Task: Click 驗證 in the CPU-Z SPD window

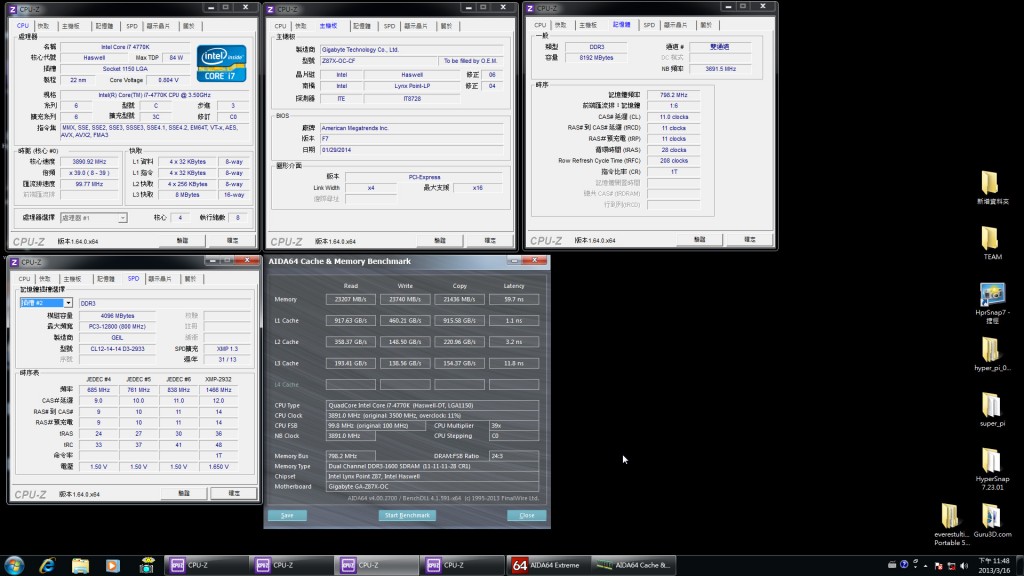Action: (x=184, y=493)
